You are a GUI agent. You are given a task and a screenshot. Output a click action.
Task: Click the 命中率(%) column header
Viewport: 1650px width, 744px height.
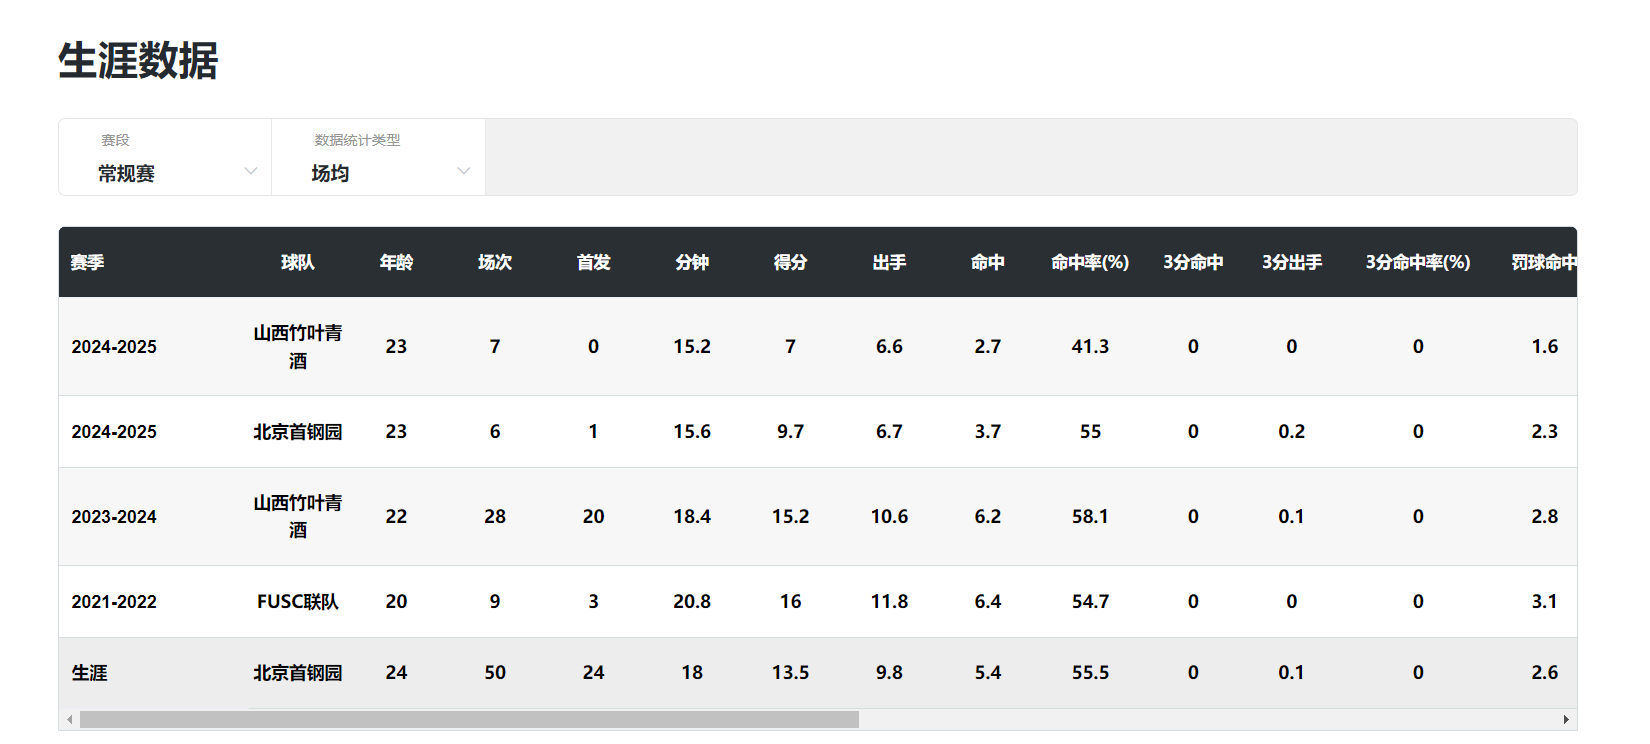click(1090, 262)
